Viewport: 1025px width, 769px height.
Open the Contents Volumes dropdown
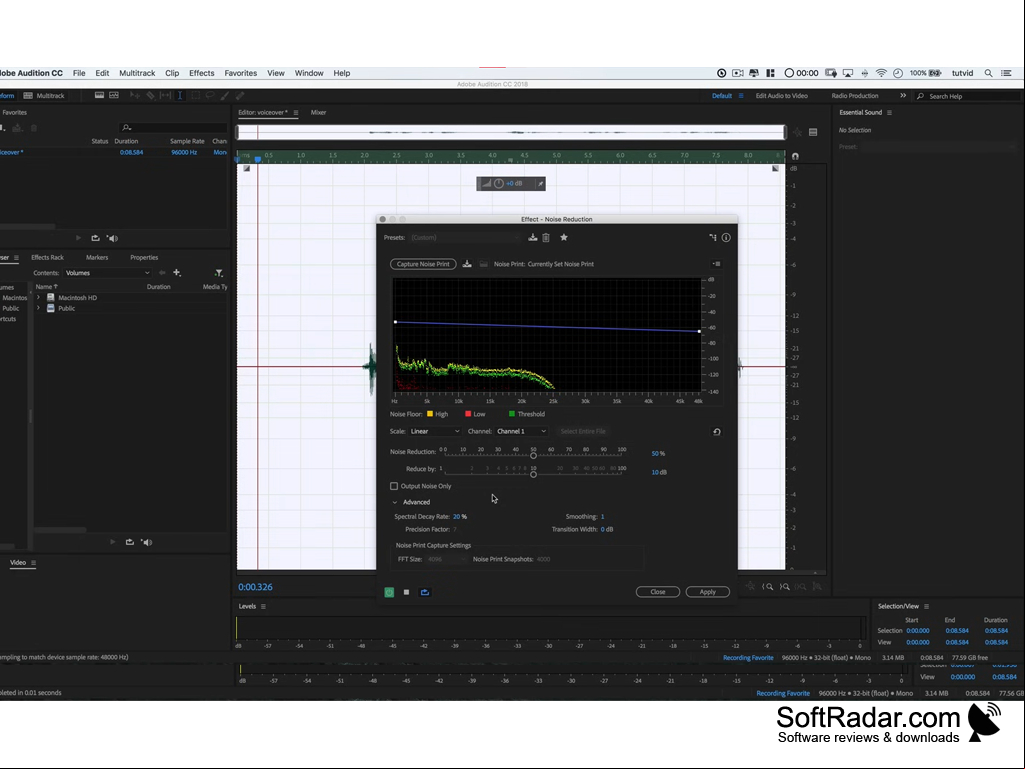107,273
